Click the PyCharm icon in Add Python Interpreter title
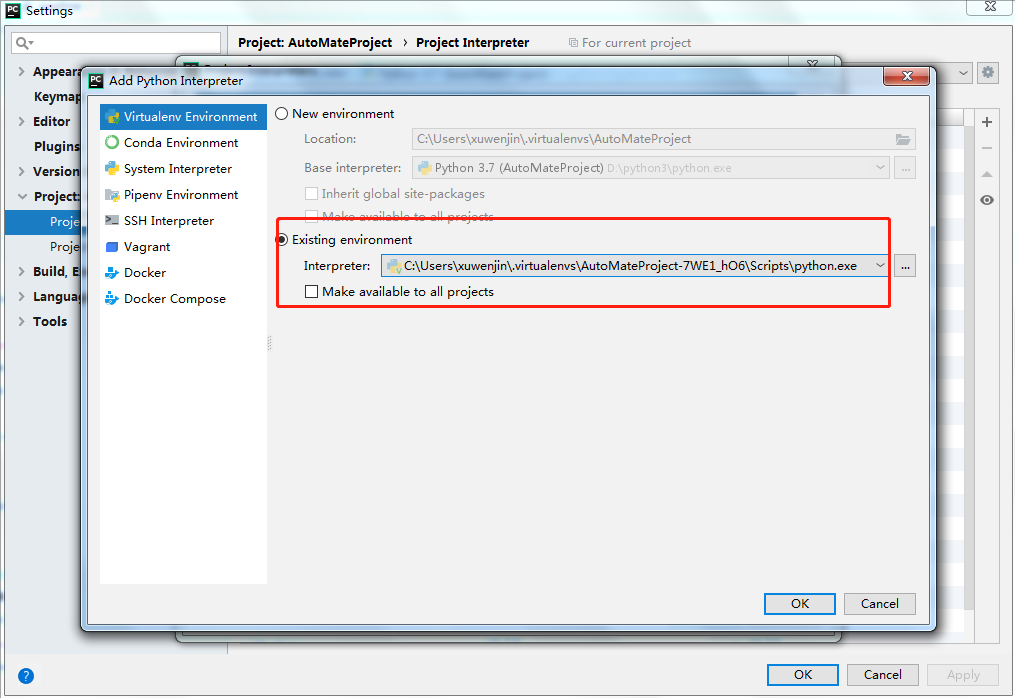 point(96,80)
